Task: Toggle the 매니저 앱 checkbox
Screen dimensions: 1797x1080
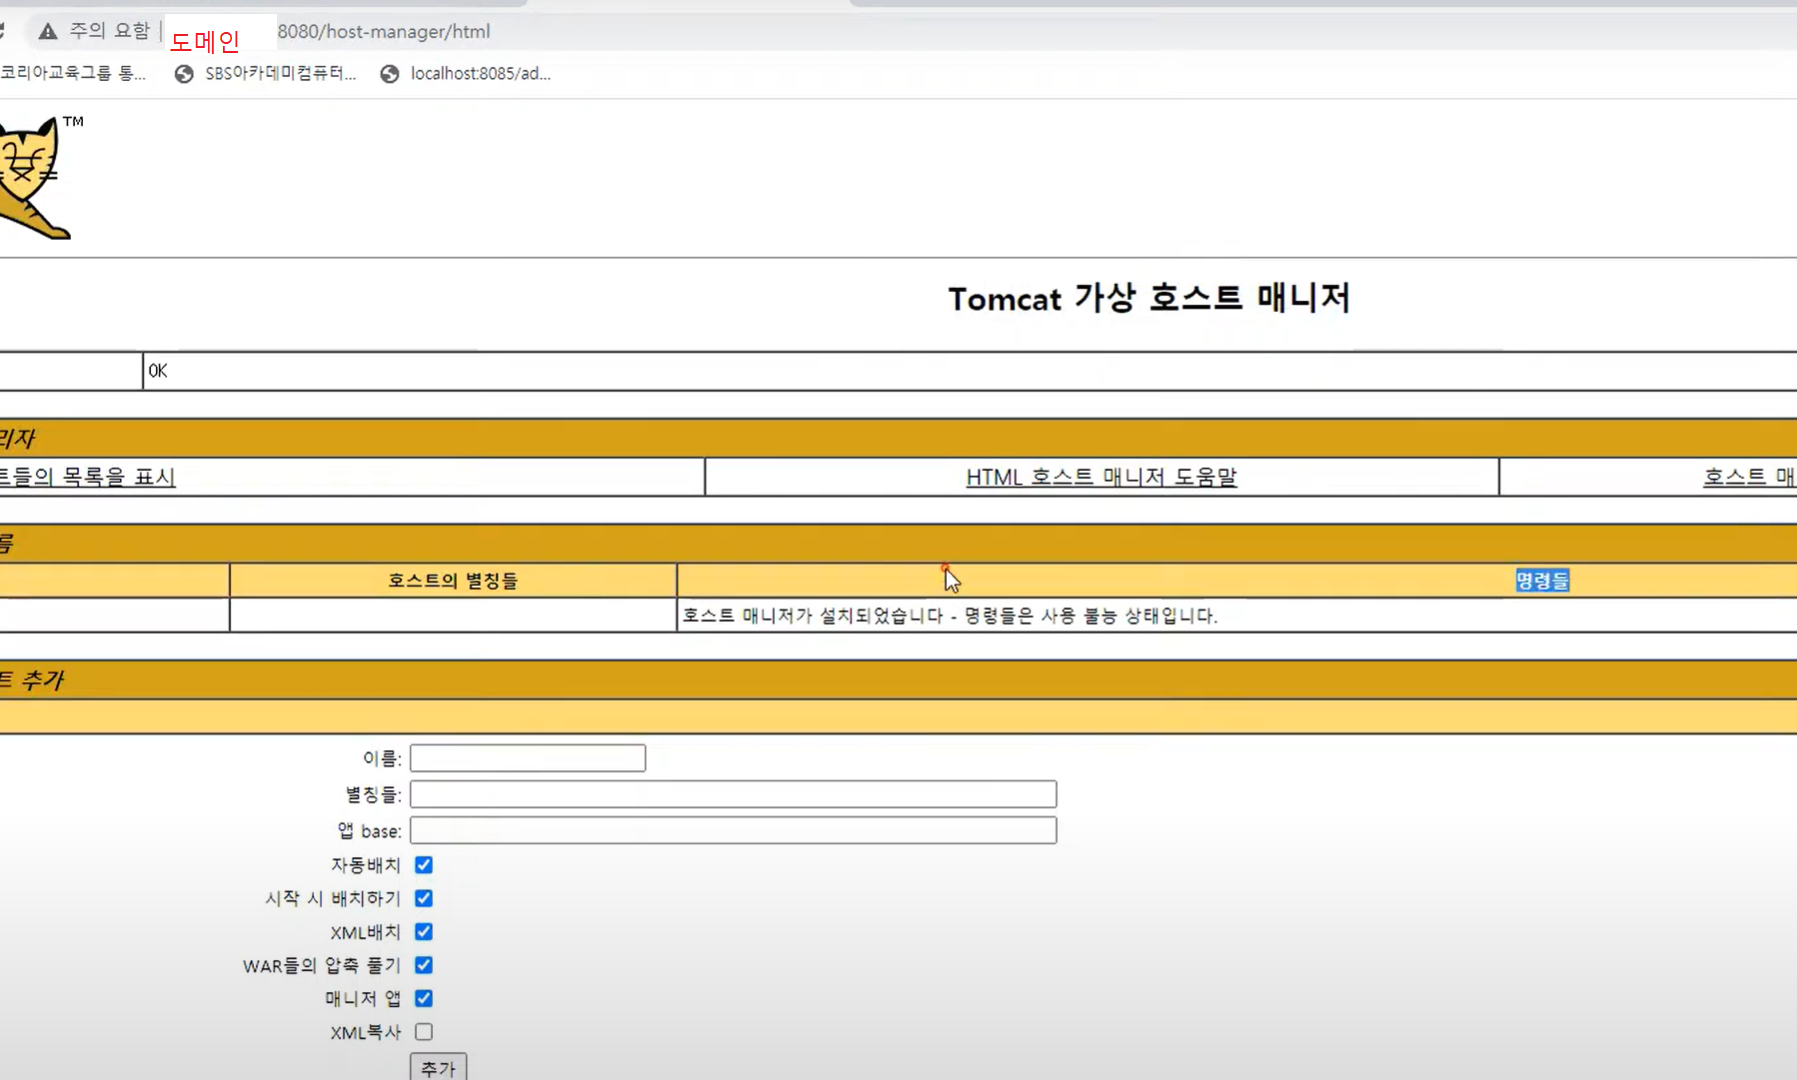Action: coord(424,998)
